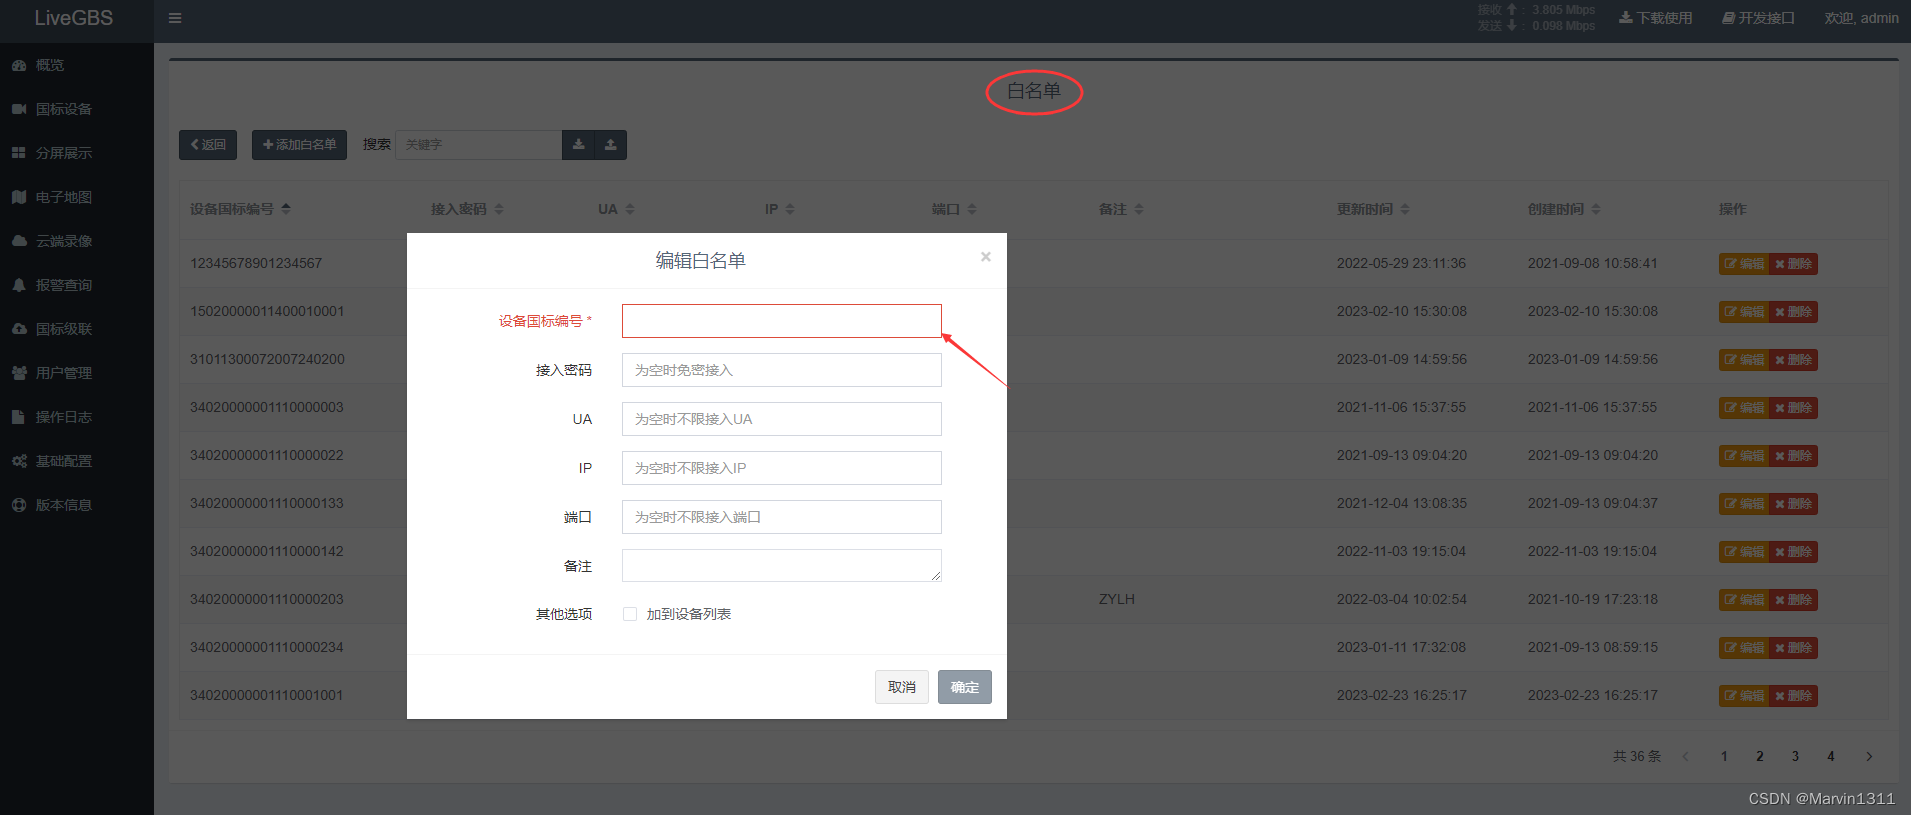Check the 加到设备列表 checkbox
Viewport: 1911px width, 815px height.
(x=630, y=614)
